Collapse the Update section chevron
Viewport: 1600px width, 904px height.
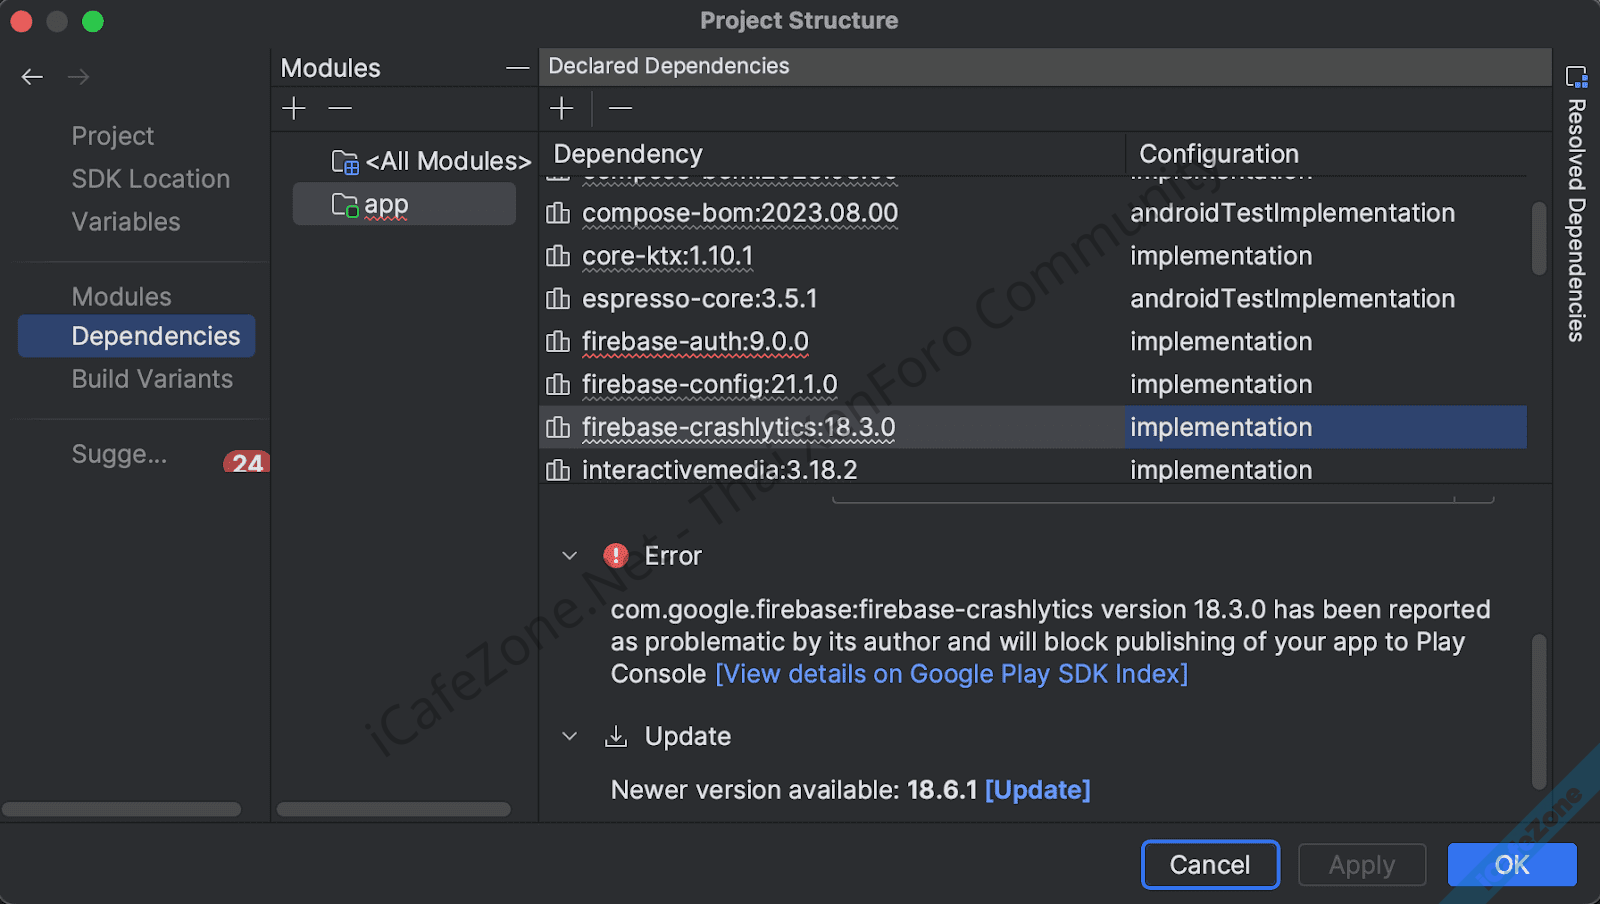[570, 737]
